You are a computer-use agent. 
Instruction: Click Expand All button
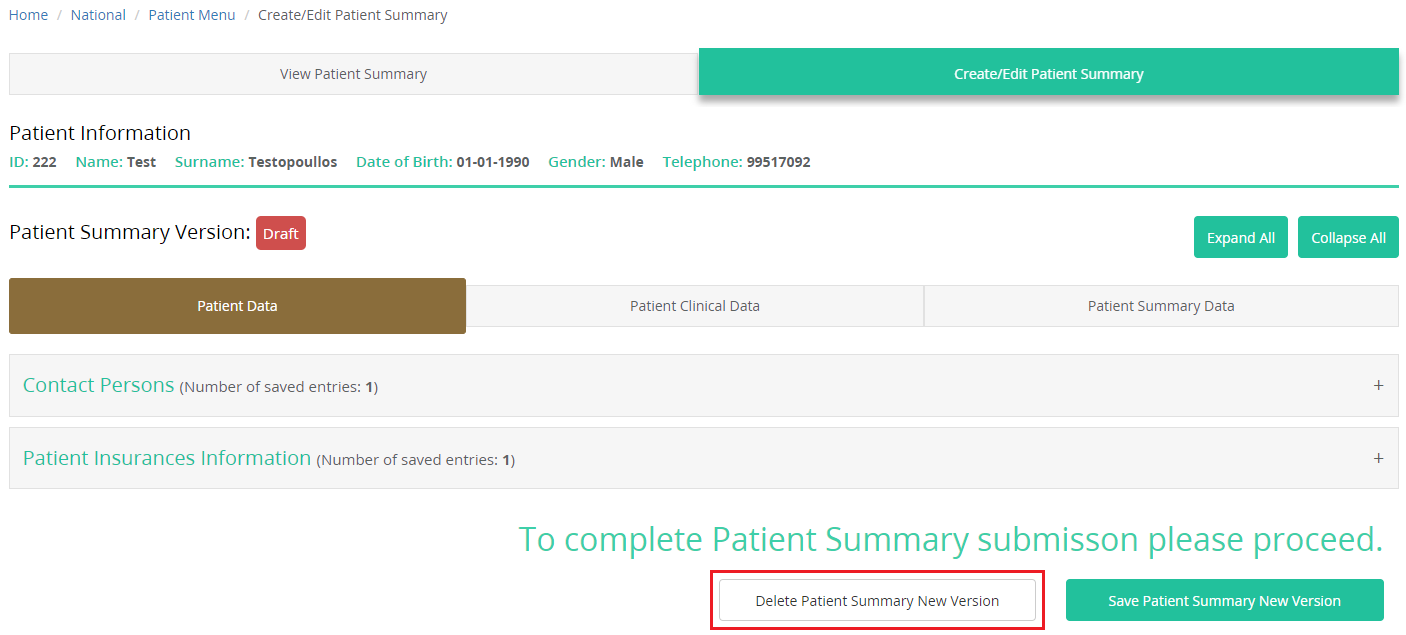pyautogui.click(x=1240, y=238)
